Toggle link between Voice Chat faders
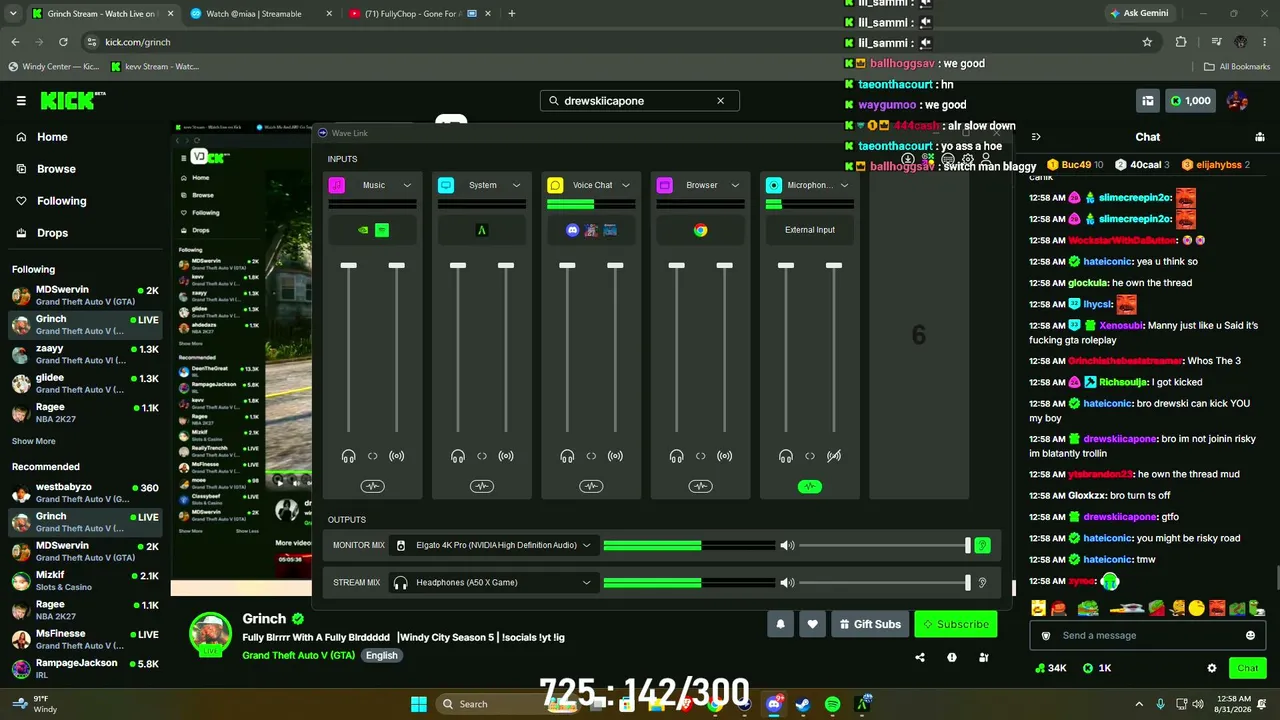Viewport: 1280px width, 720px height. [591, 456]
